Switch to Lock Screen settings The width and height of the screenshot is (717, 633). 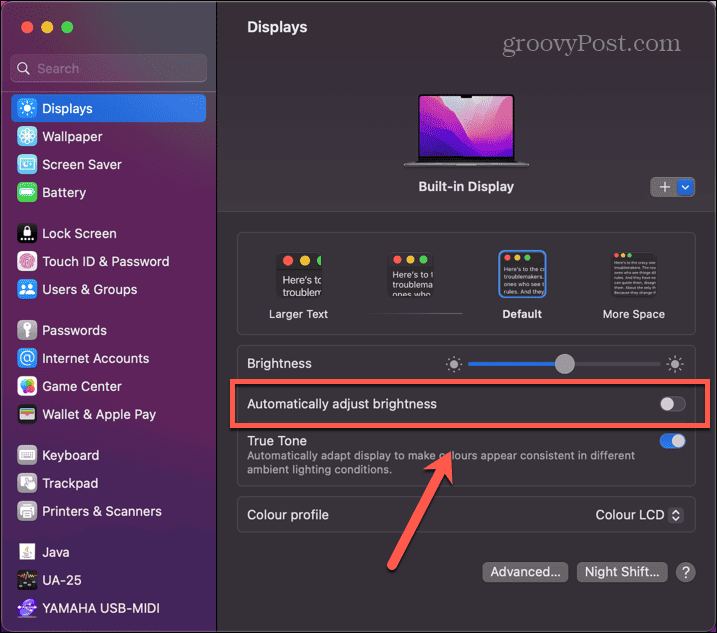point(108,233)
